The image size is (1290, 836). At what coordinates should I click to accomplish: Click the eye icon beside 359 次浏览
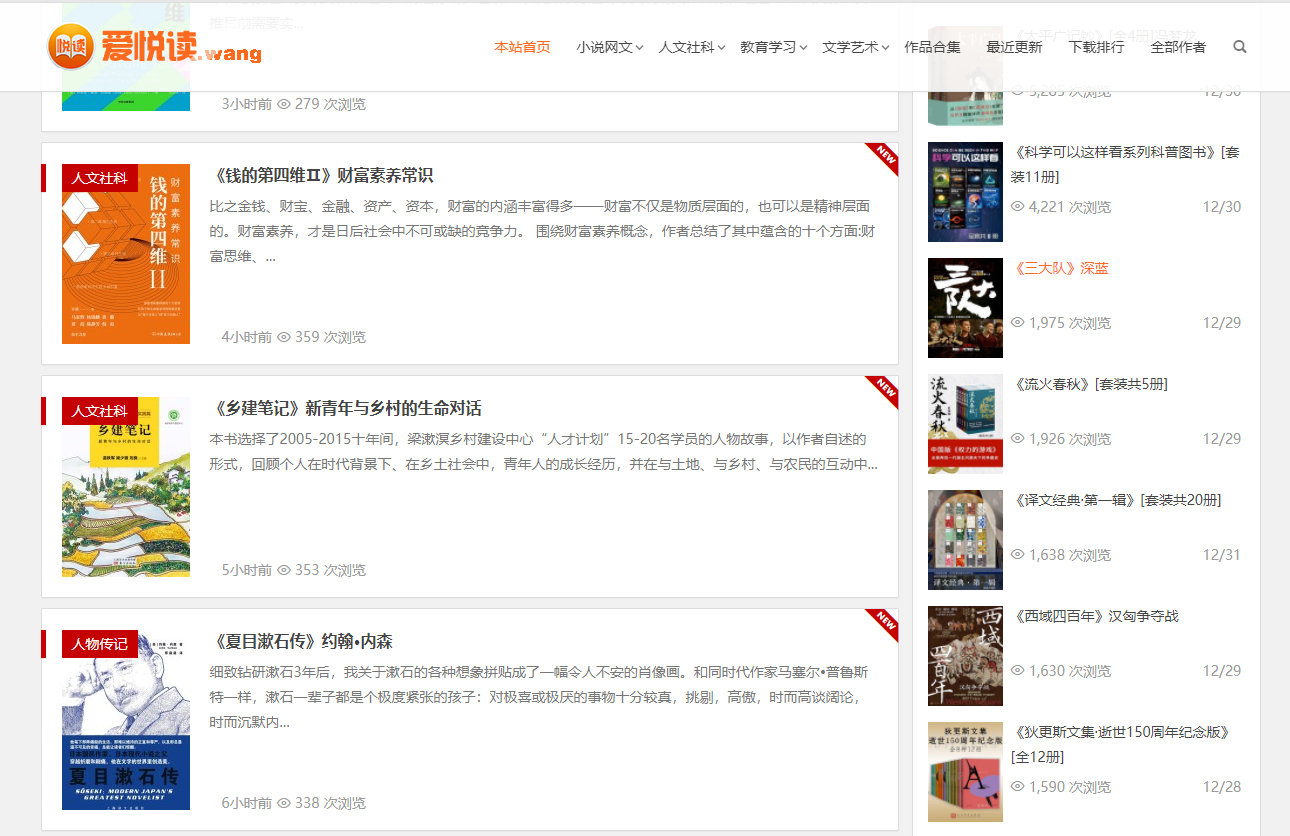tap(283, 337)
